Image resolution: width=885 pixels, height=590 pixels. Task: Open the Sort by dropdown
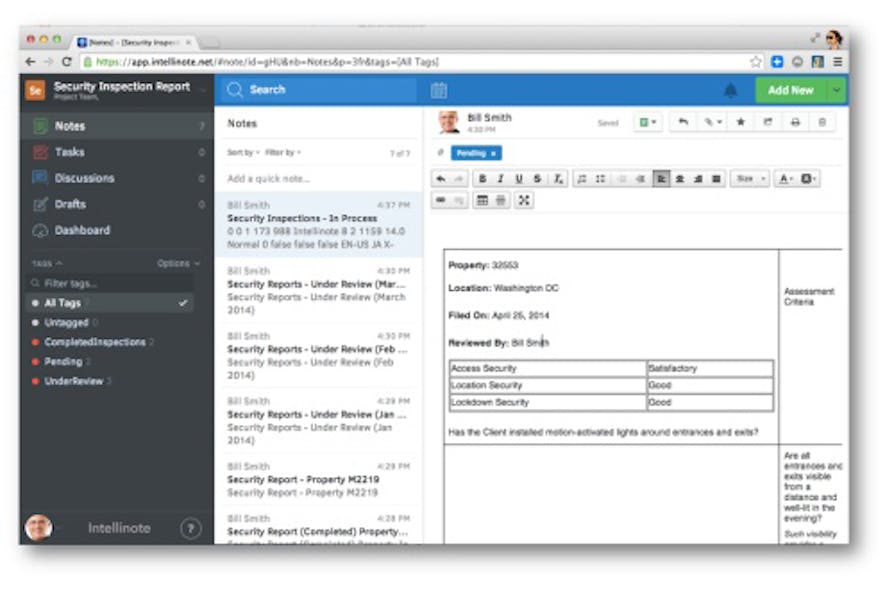[x=243, y=152]
